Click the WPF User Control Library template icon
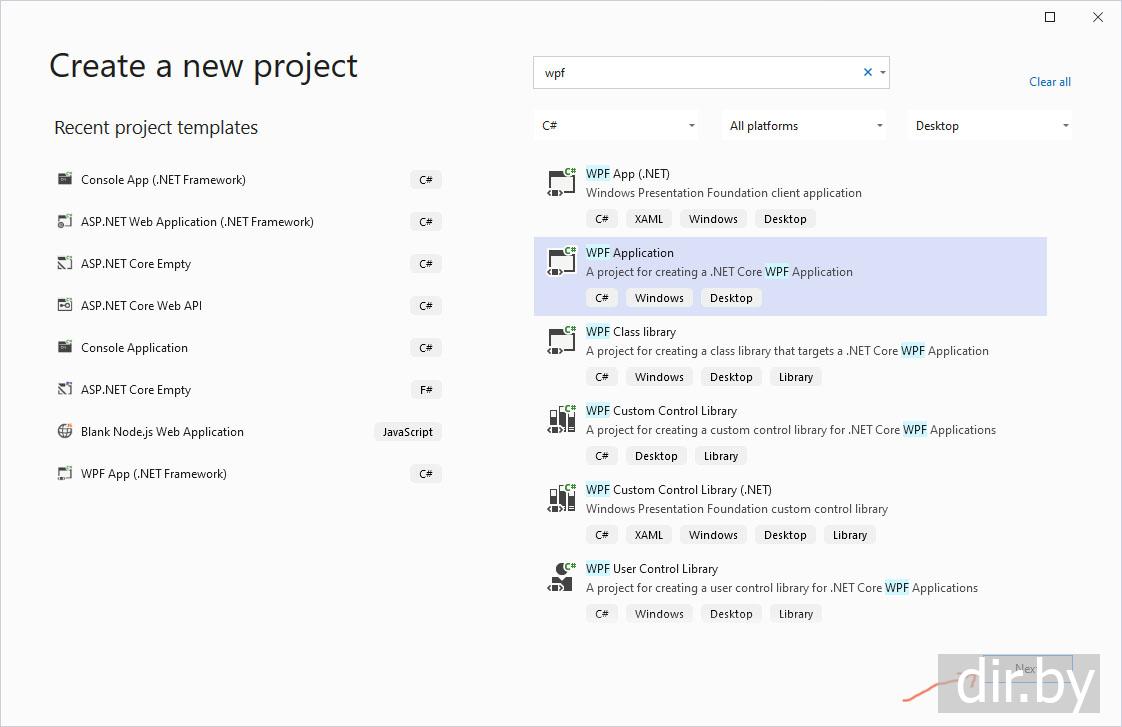Image resolution: width=1122 pixels, height=727 pixels. 562,576
